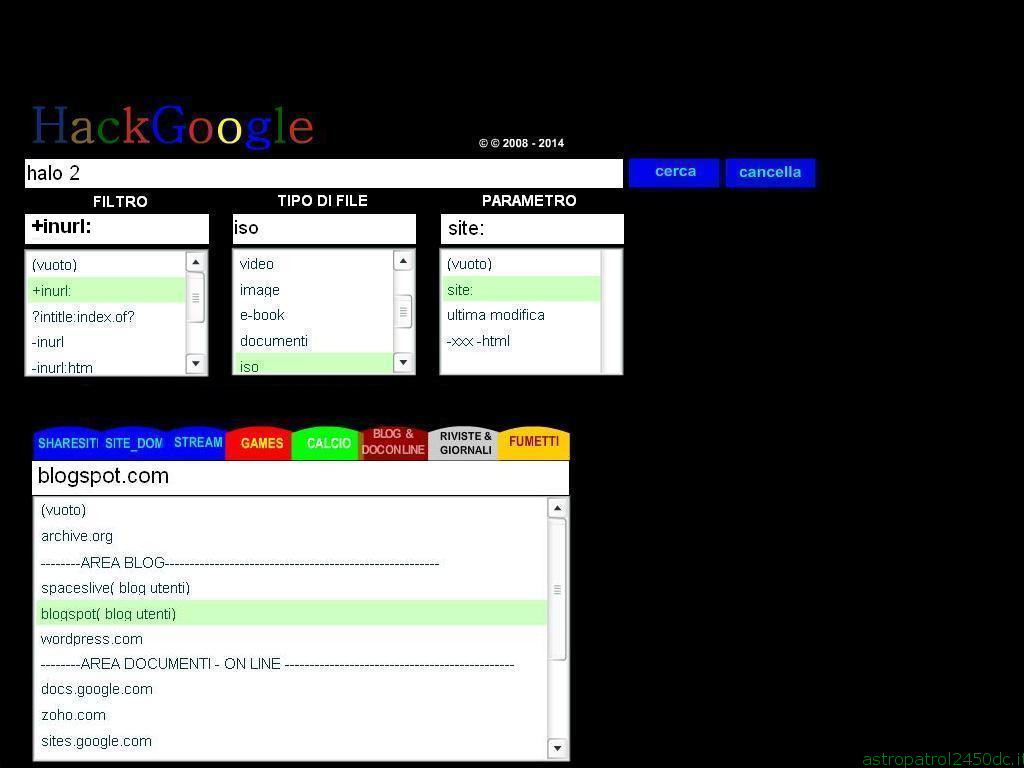Screen dimensions: 1024x768
Task: Select iso file type
Action: (314, 364)
